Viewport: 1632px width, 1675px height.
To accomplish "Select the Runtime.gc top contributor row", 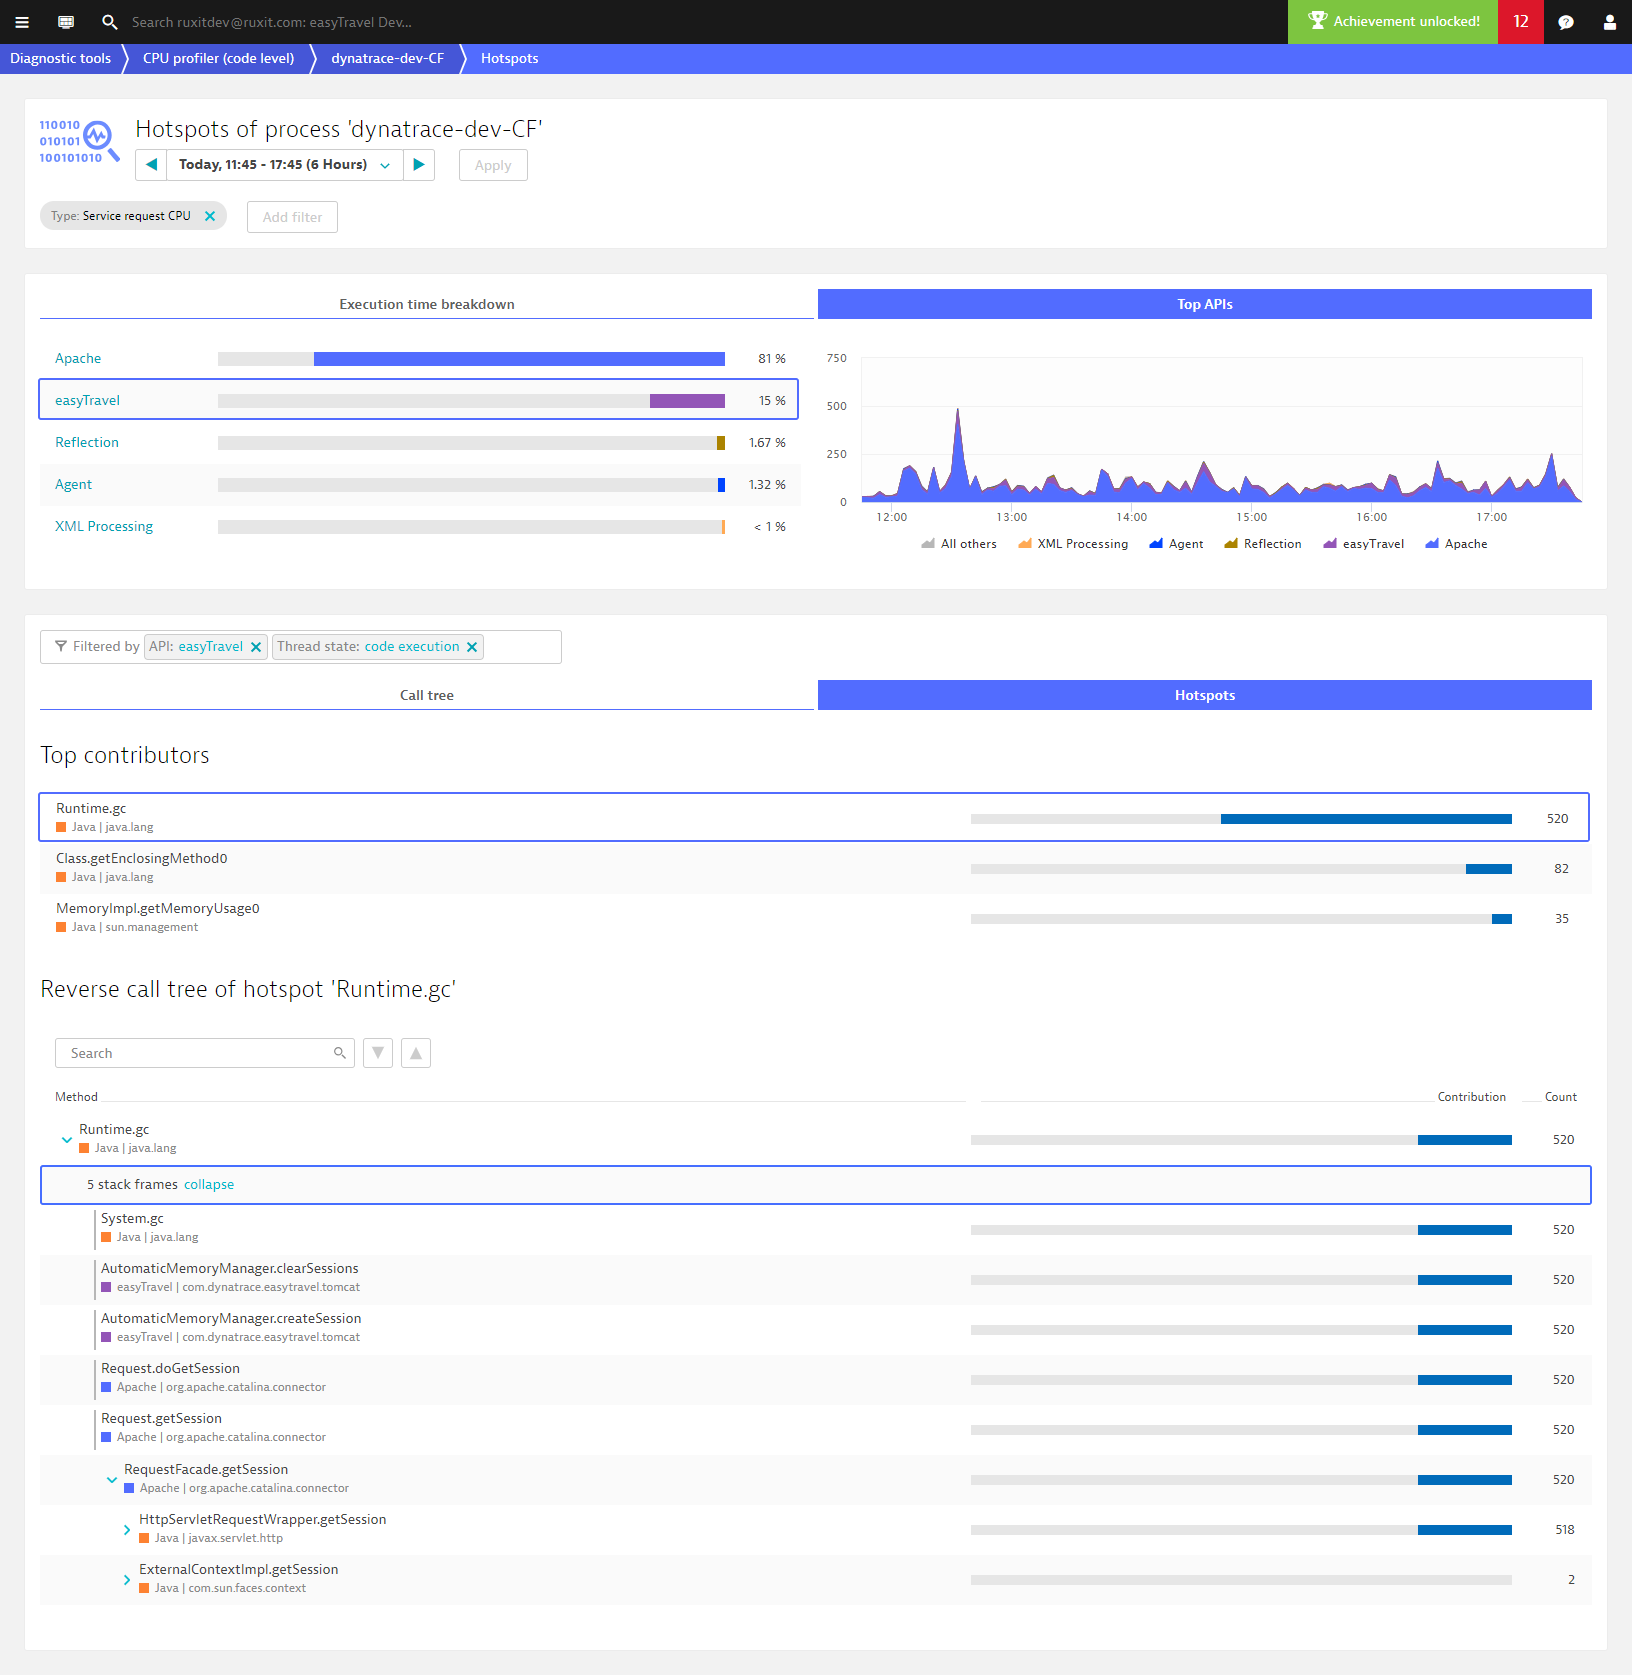I will click(x=814, y=817).
